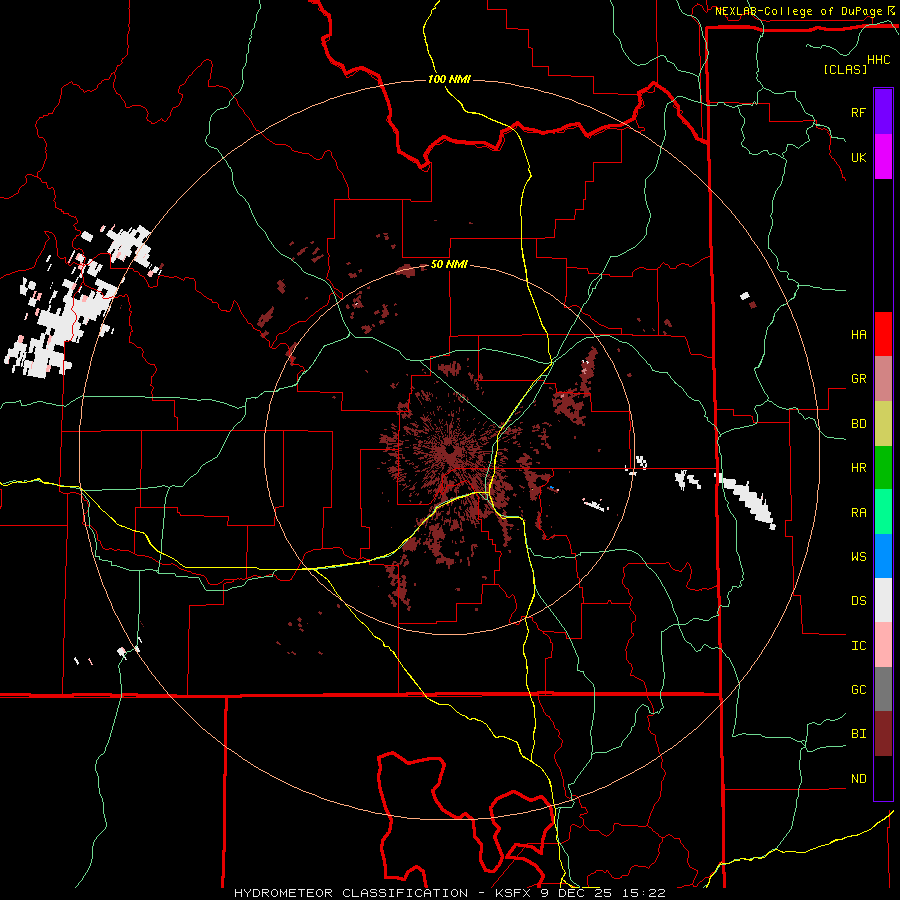Click the IC legend label

coord(858,646)
